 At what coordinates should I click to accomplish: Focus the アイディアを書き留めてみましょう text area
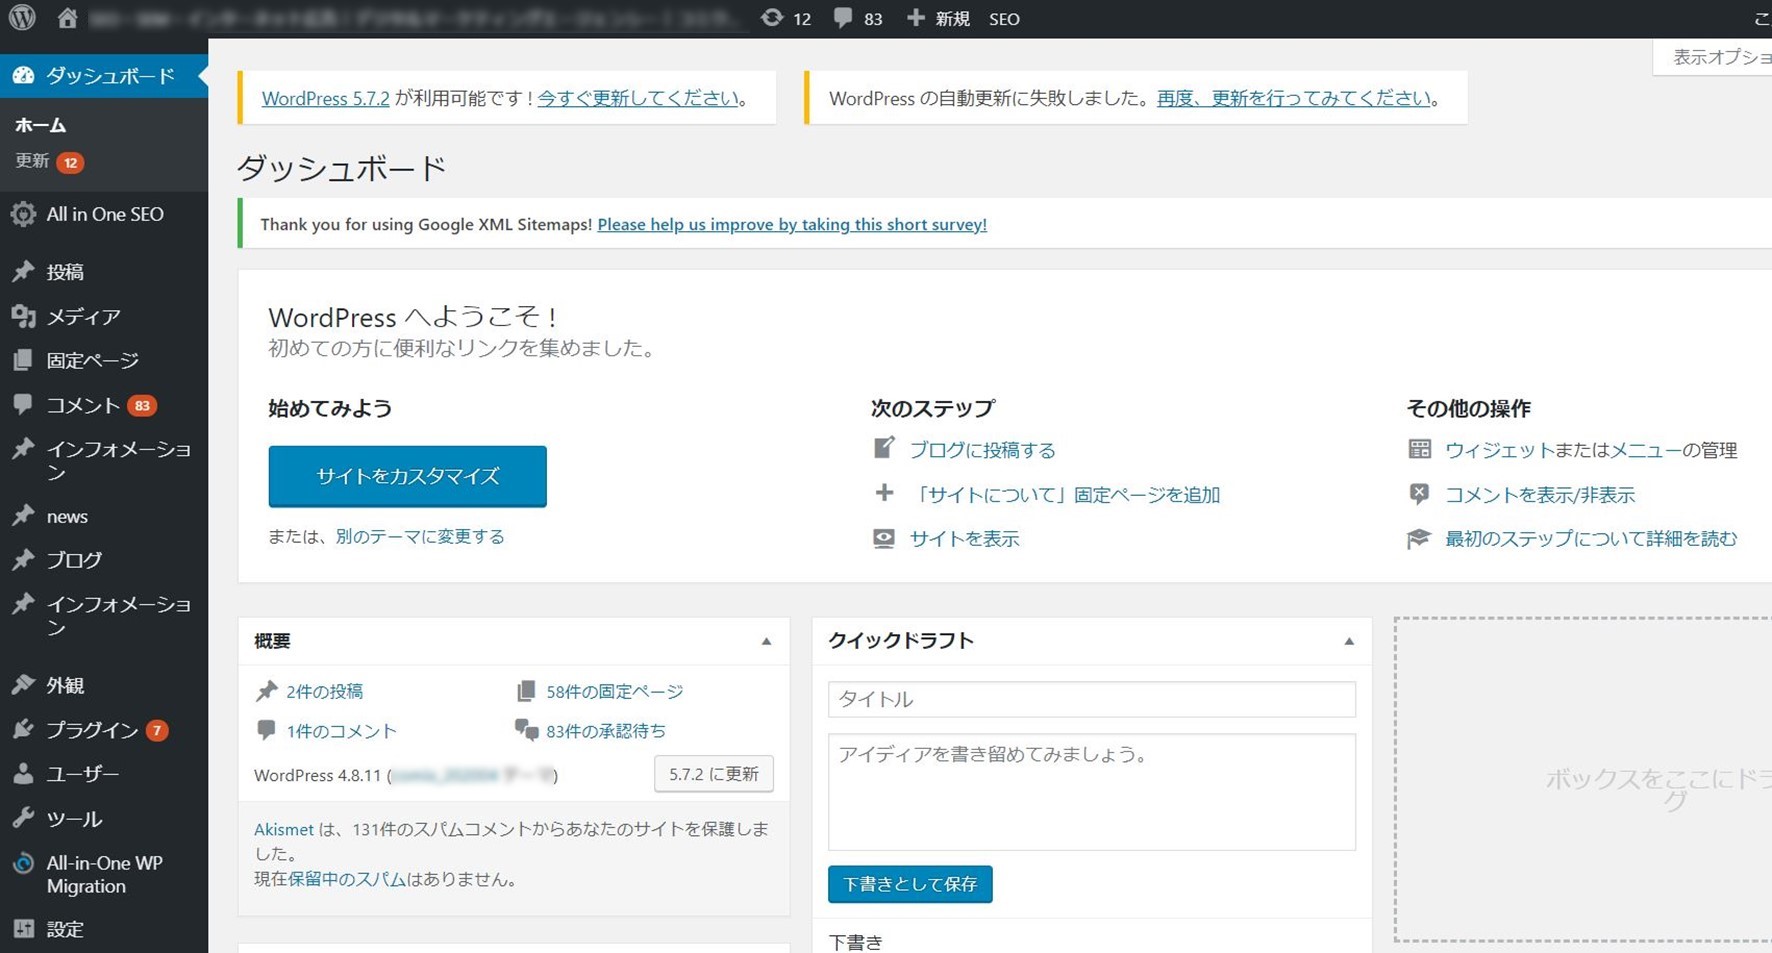point(1092,792)
